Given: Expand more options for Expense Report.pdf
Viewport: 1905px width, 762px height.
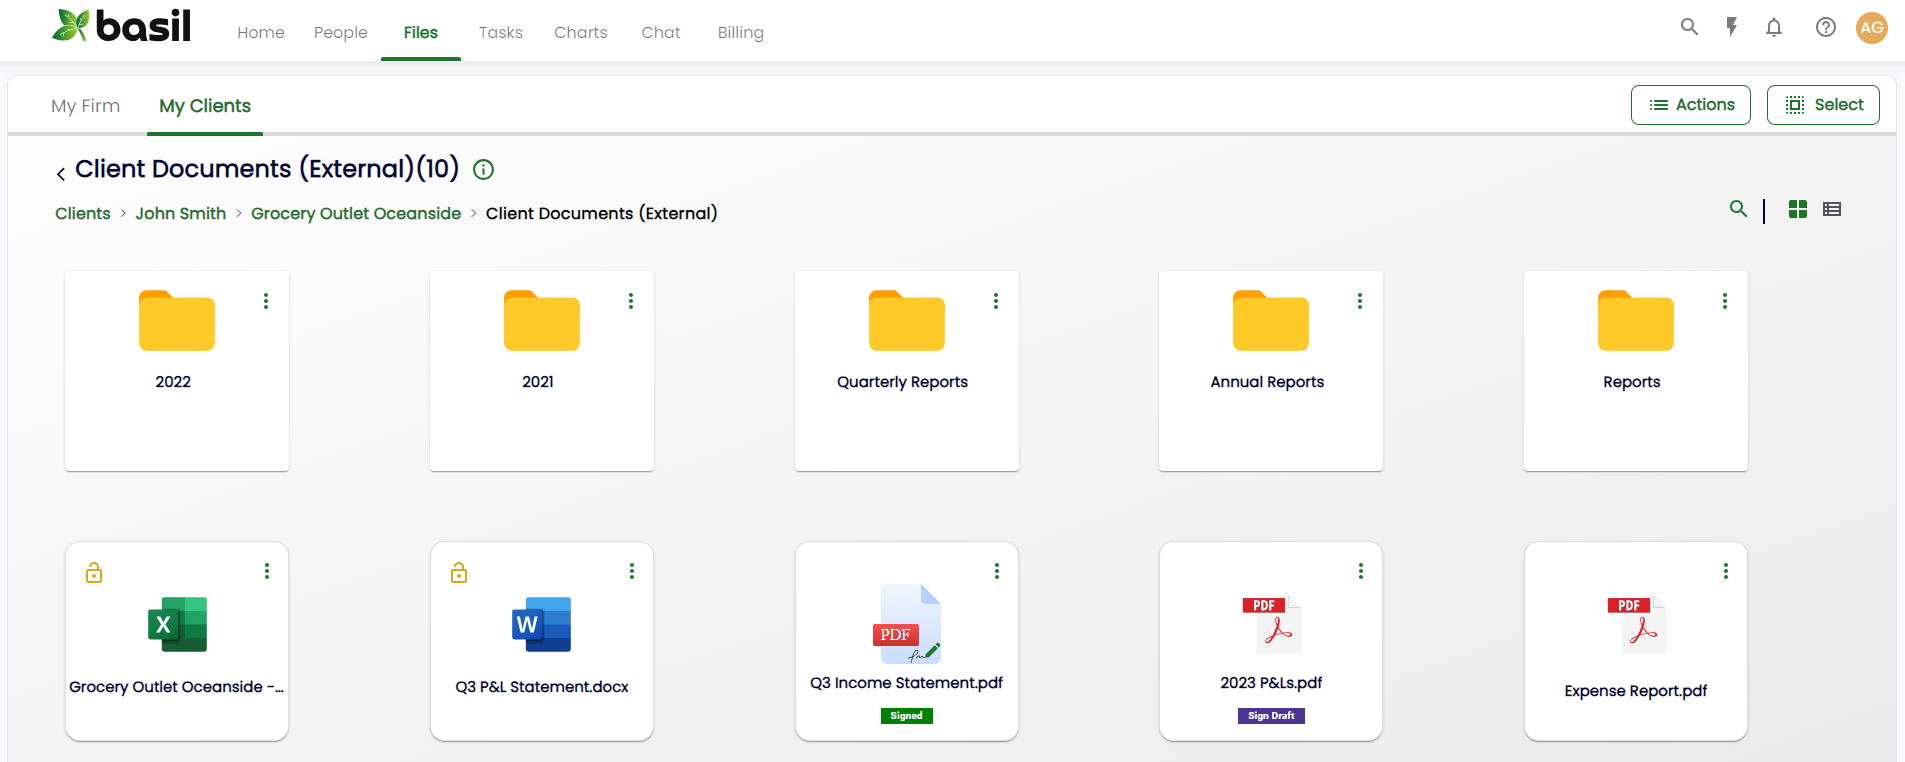Looking at the screenshot, I should coord(1725,571).
